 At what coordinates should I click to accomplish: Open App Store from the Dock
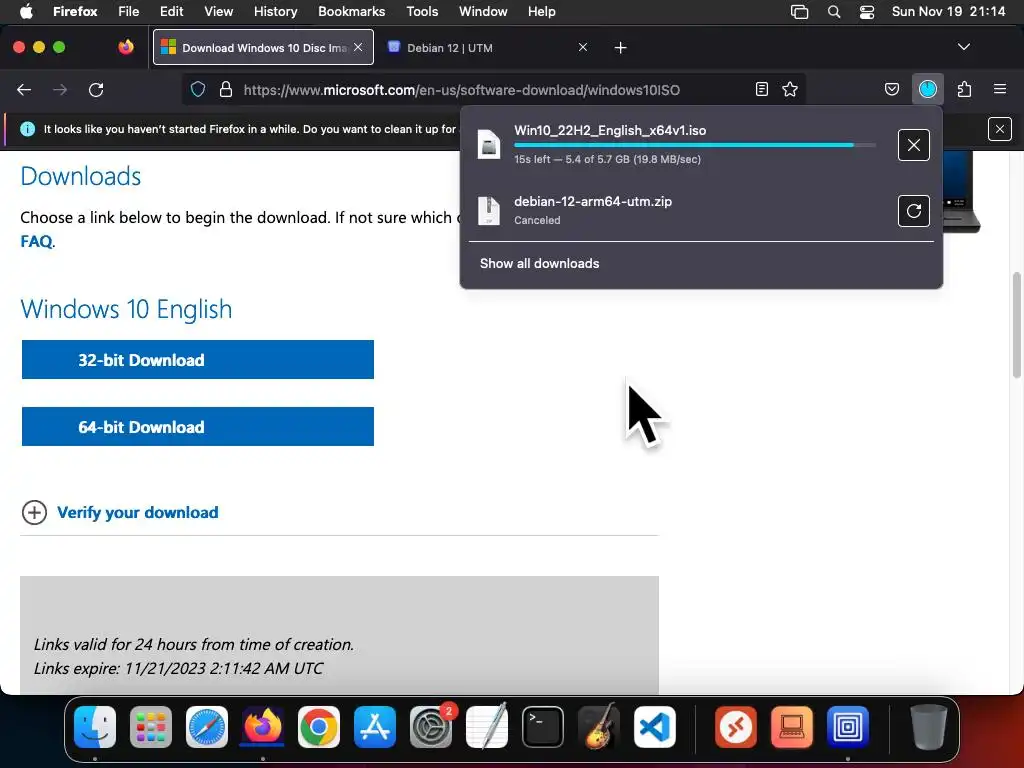(x=375, y=727)
